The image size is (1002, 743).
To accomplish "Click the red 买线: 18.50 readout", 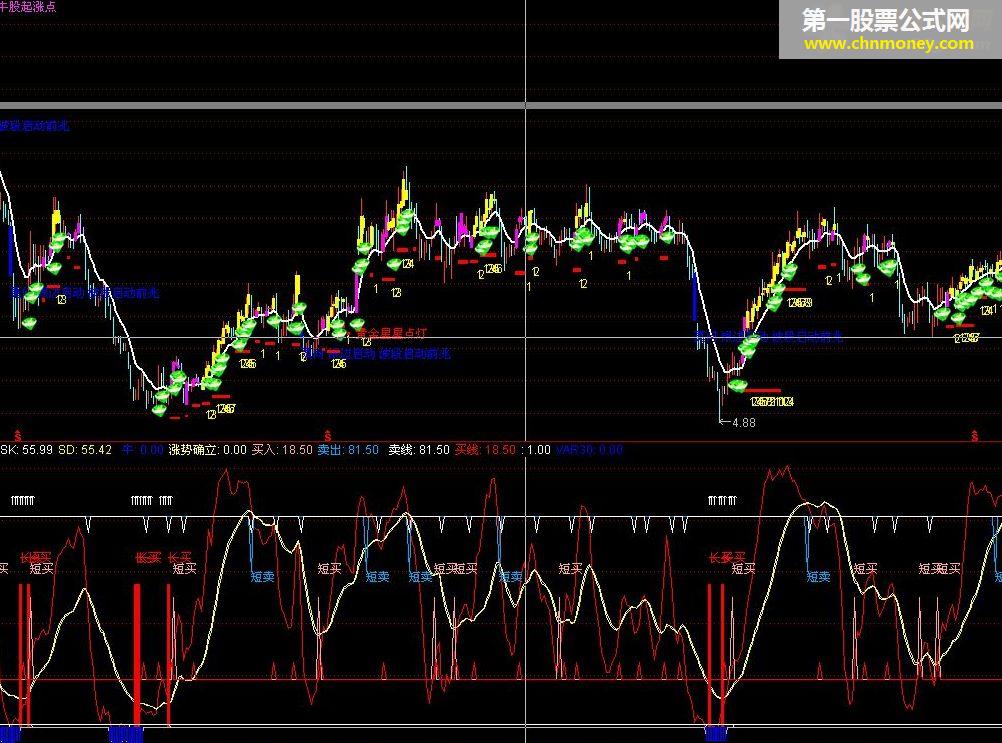I will pyautogui.click(x=485, y=450).
